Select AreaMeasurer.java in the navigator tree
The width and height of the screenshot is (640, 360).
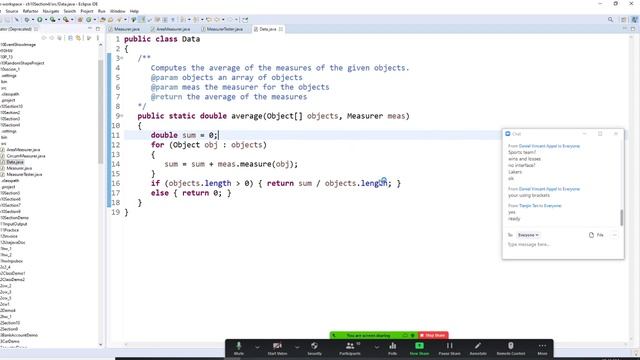(x=23, y=150)
